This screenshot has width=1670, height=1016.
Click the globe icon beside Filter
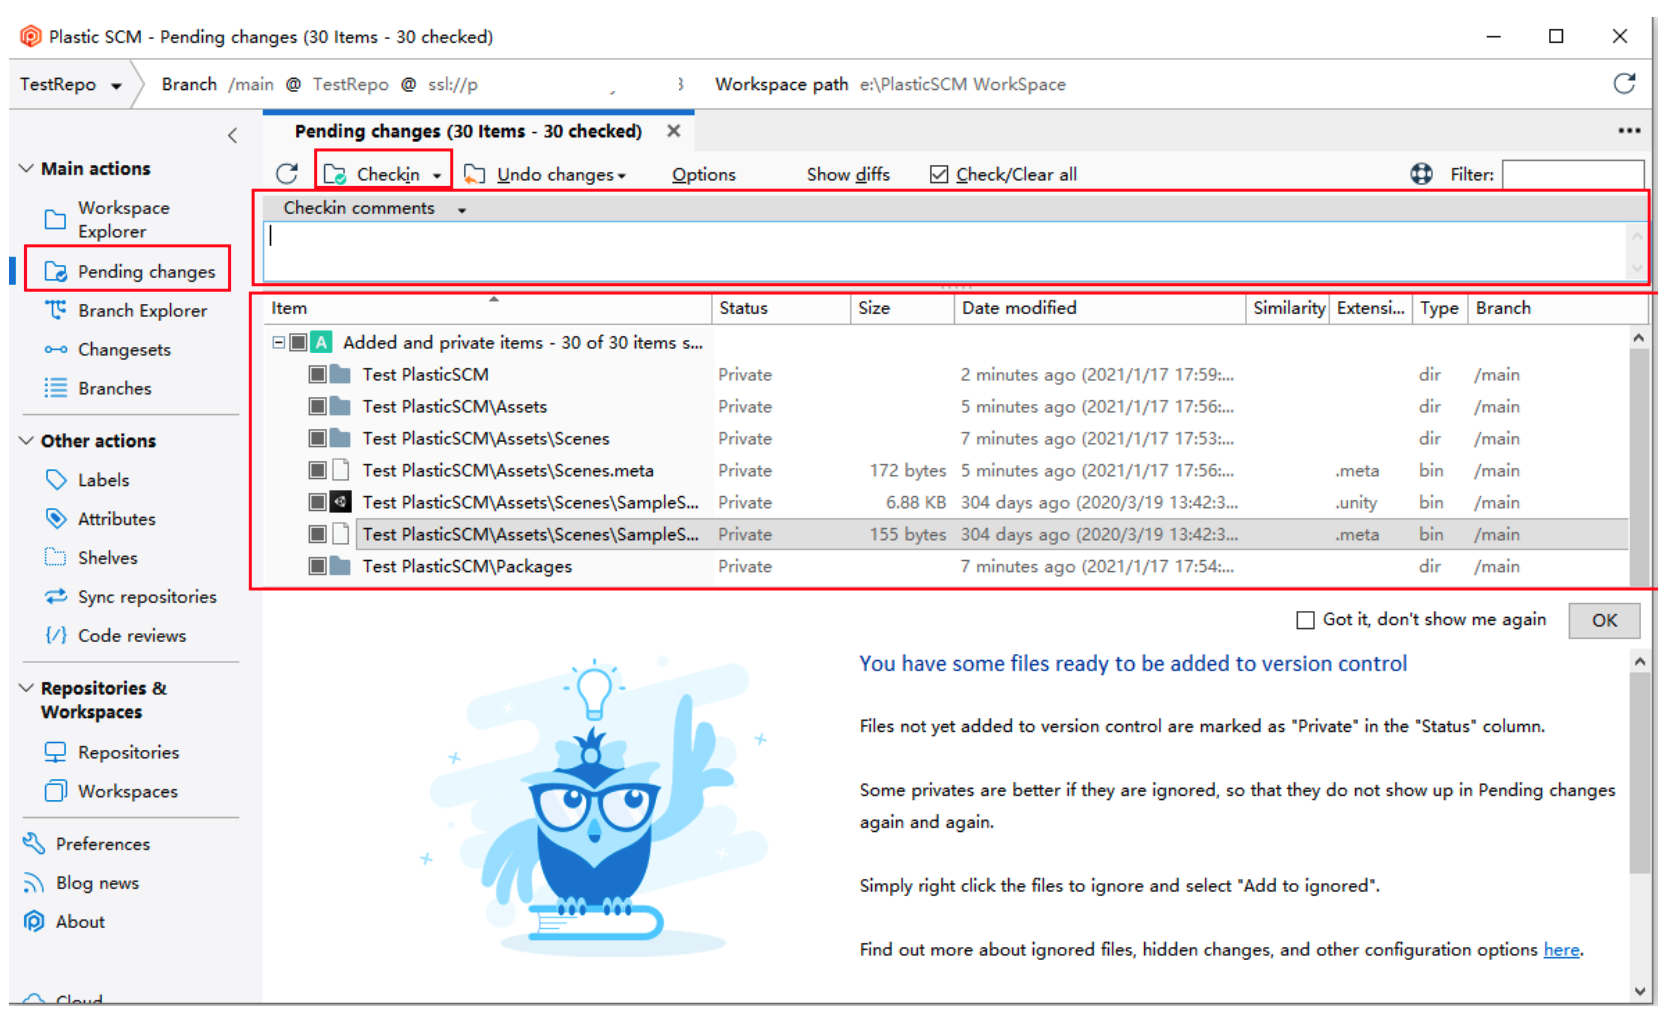(1421, 174)
